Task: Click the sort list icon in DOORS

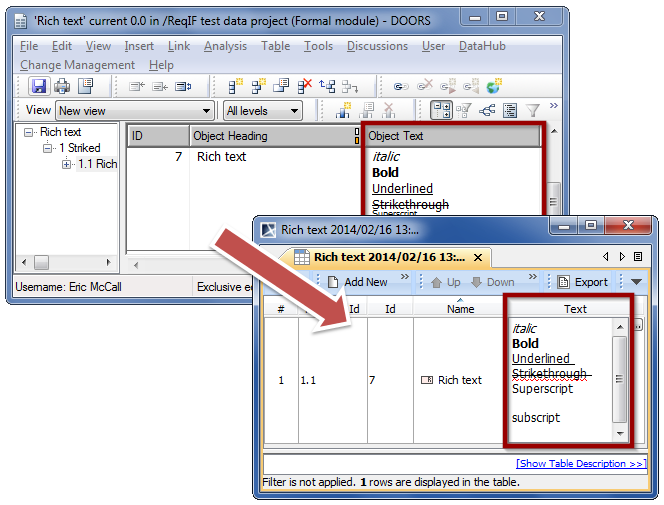Action: coord(510,111)
